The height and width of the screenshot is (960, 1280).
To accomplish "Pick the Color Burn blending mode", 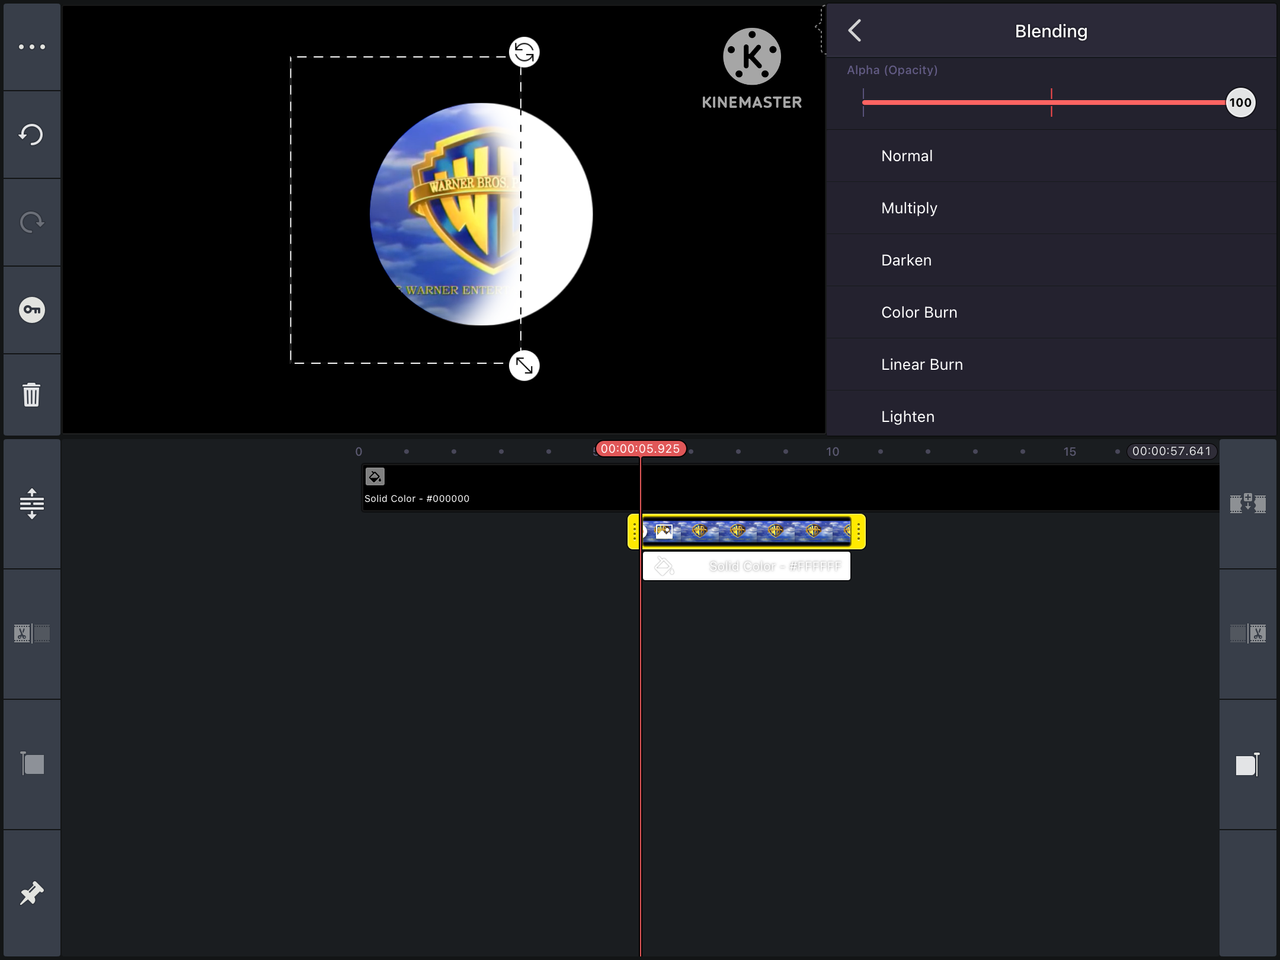I will tap(1051, 312).
